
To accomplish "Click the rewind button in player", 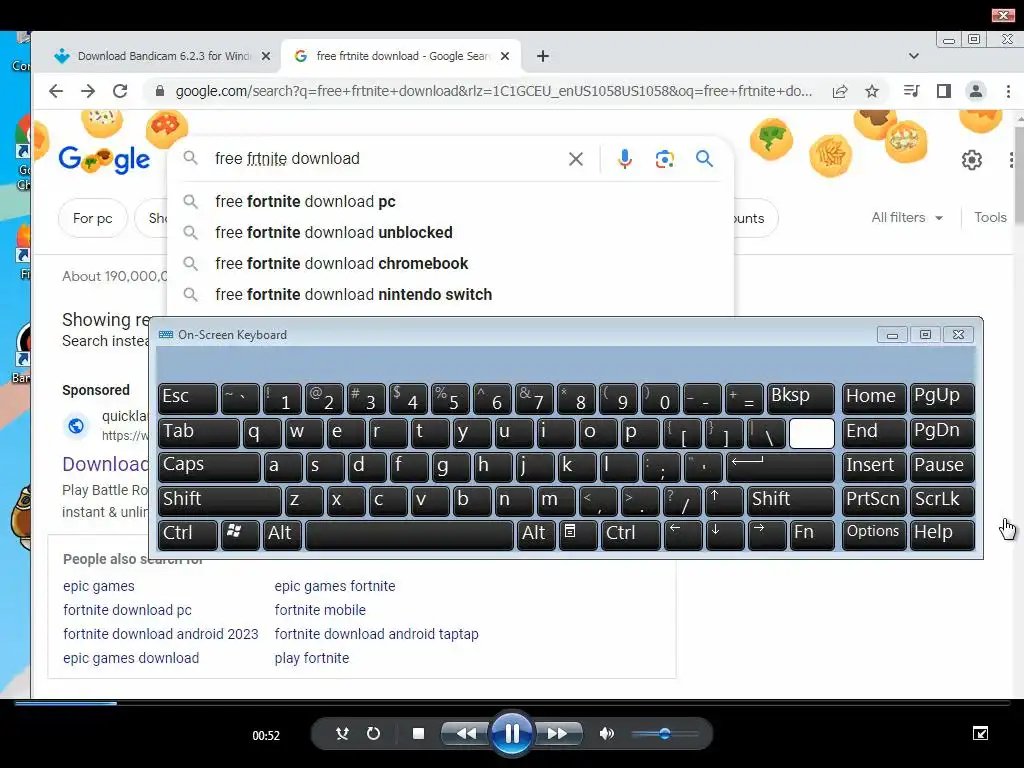I will coord(464,733).
